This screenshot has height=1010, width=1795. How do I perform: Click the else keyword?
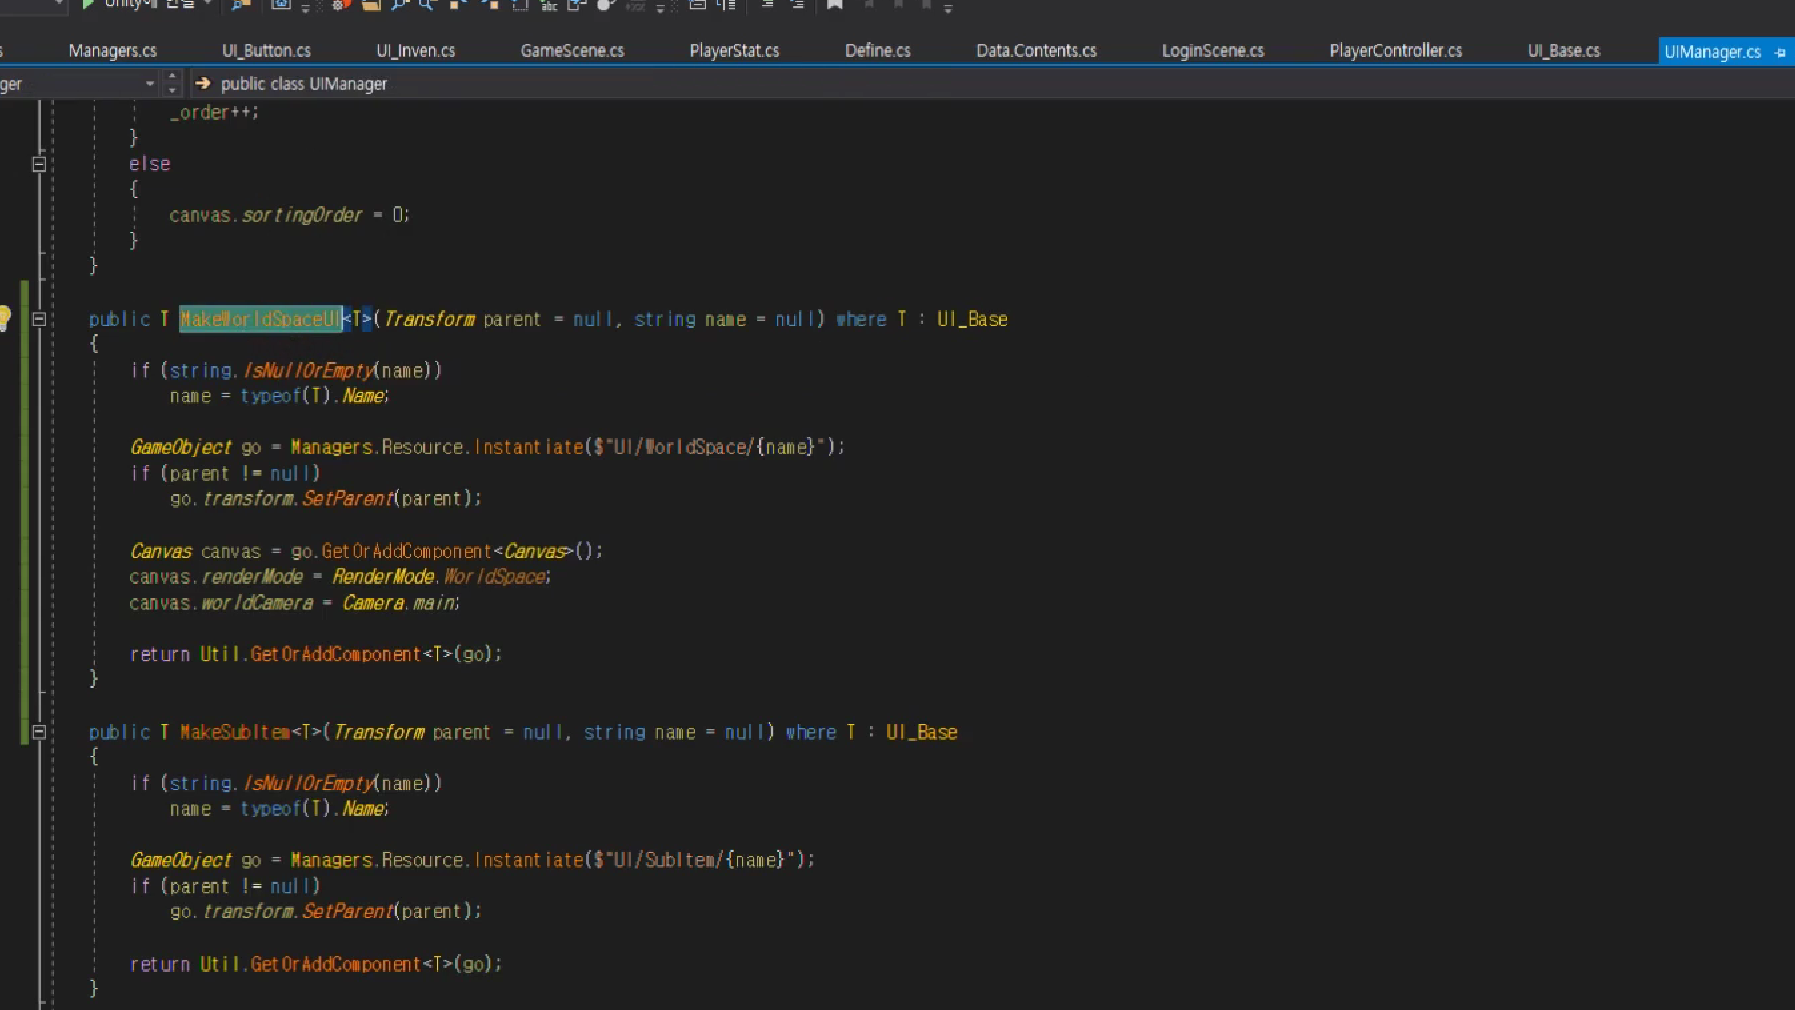pyautogui.click(x=149, y=163)
